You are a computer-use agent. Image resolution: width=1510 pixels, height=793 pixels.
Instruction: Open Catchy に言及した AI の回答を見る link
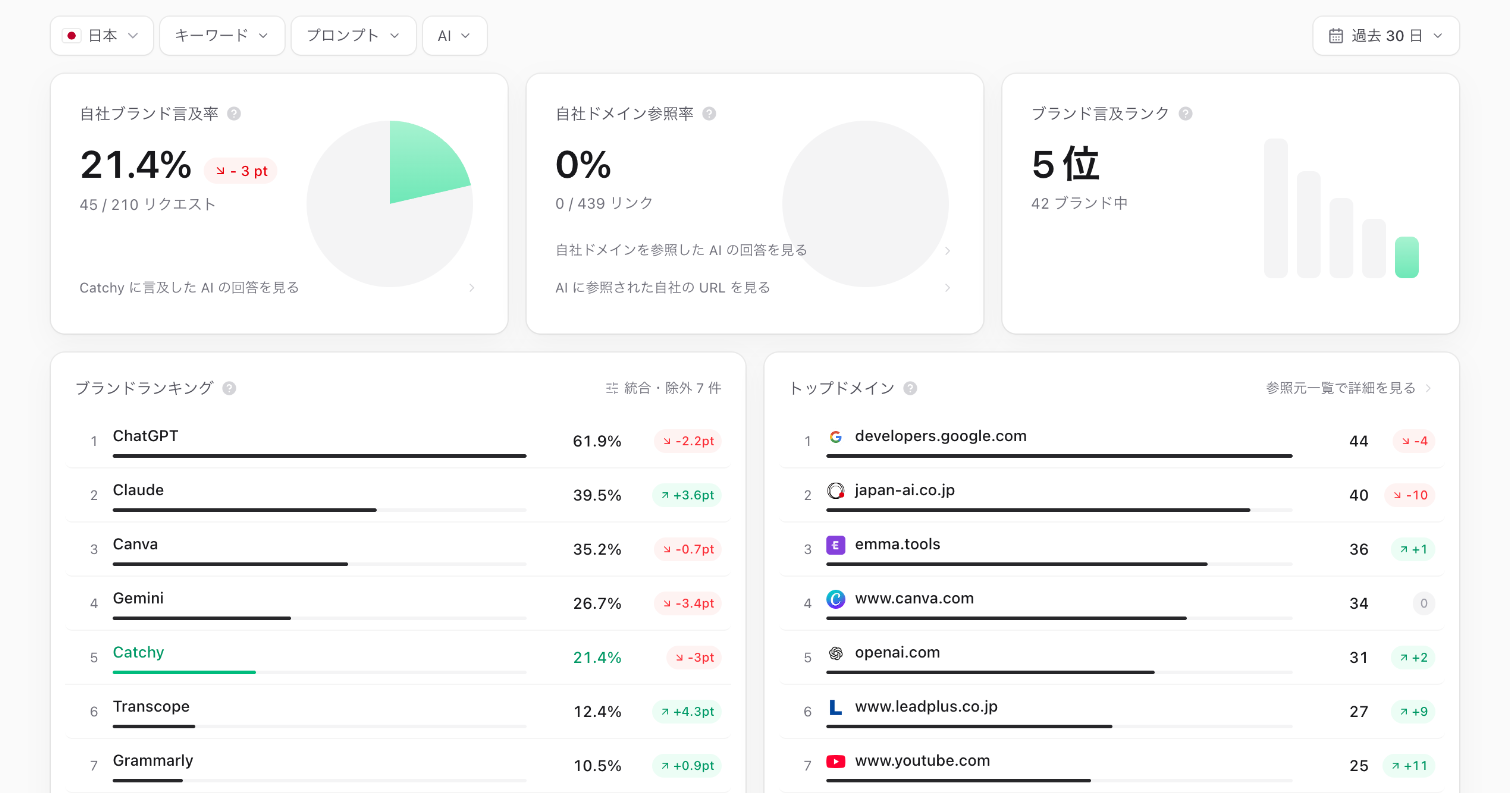pos(278,288)
